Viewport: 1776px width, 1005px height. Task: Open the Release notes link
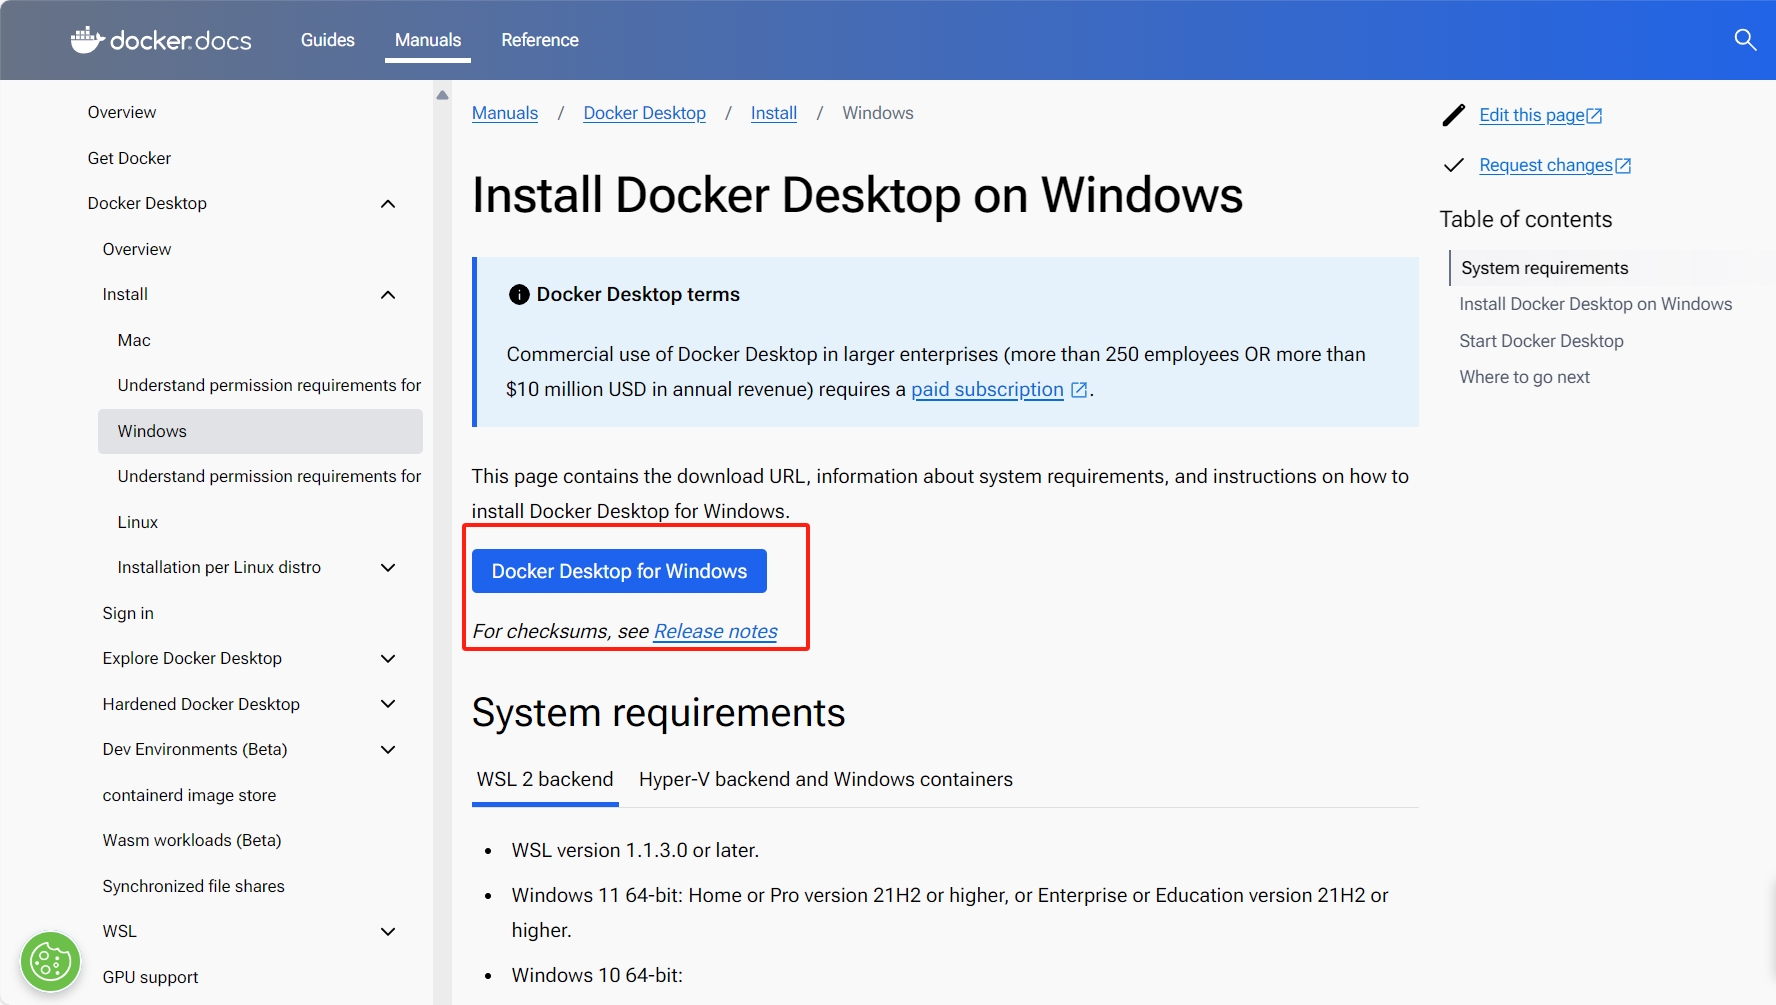coord(716,632)
